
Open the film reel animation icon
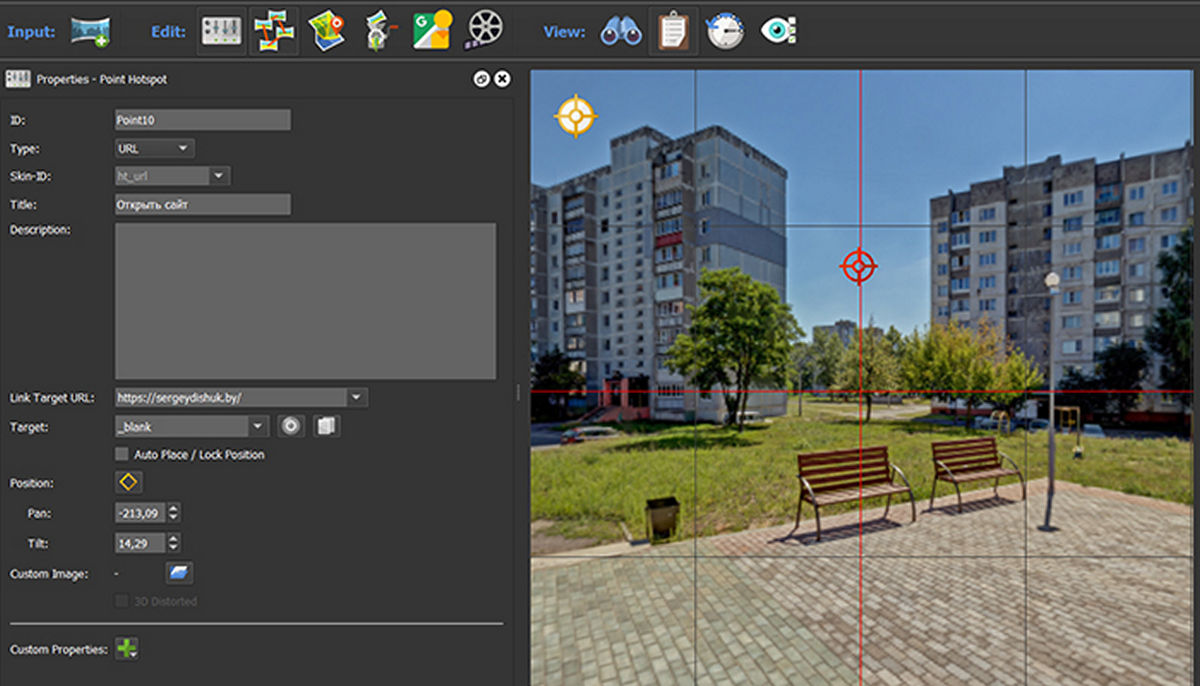485,31
